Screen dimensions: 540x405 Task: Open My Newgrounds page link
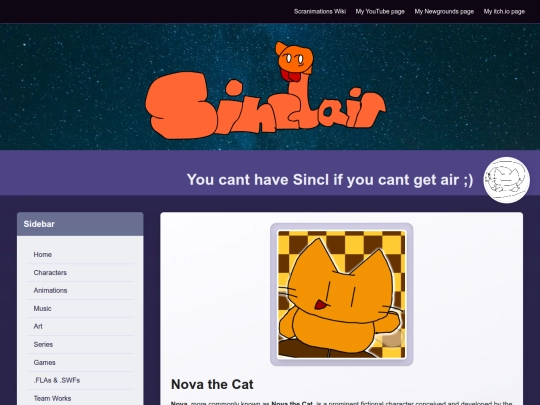(x=444, y=12)
